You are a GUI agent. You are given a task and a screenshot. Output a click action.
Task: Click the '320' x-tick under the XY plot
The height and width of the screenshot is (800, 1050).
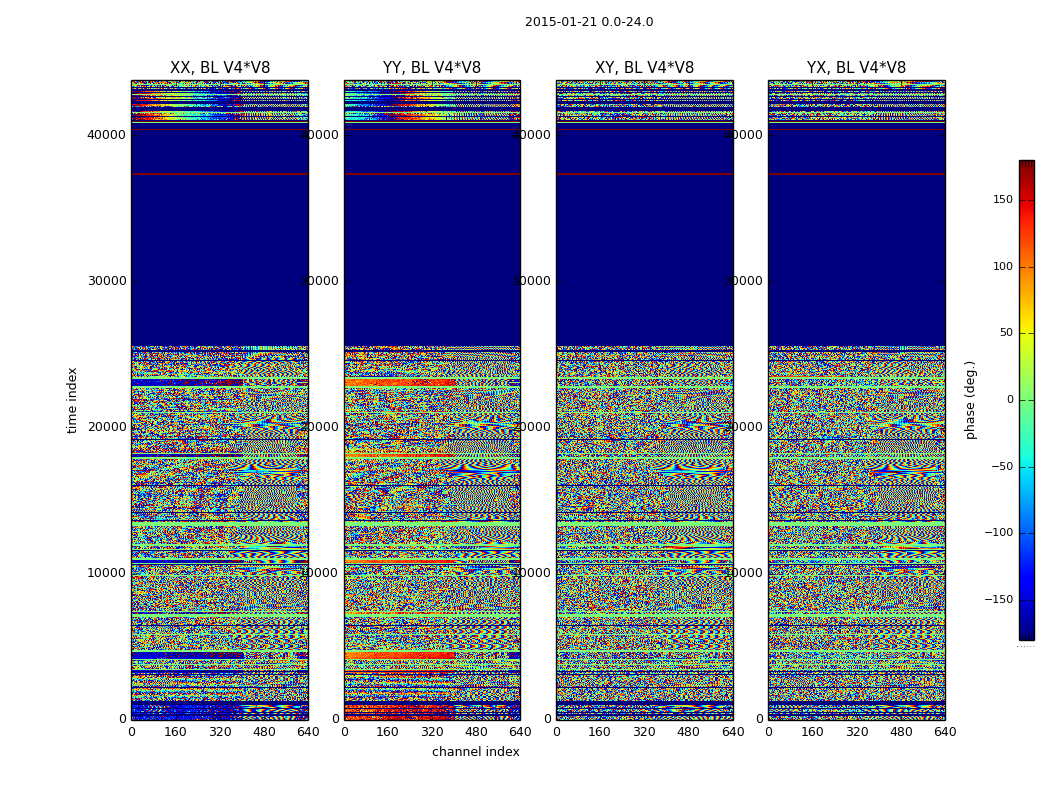click(x=644, y=732)
